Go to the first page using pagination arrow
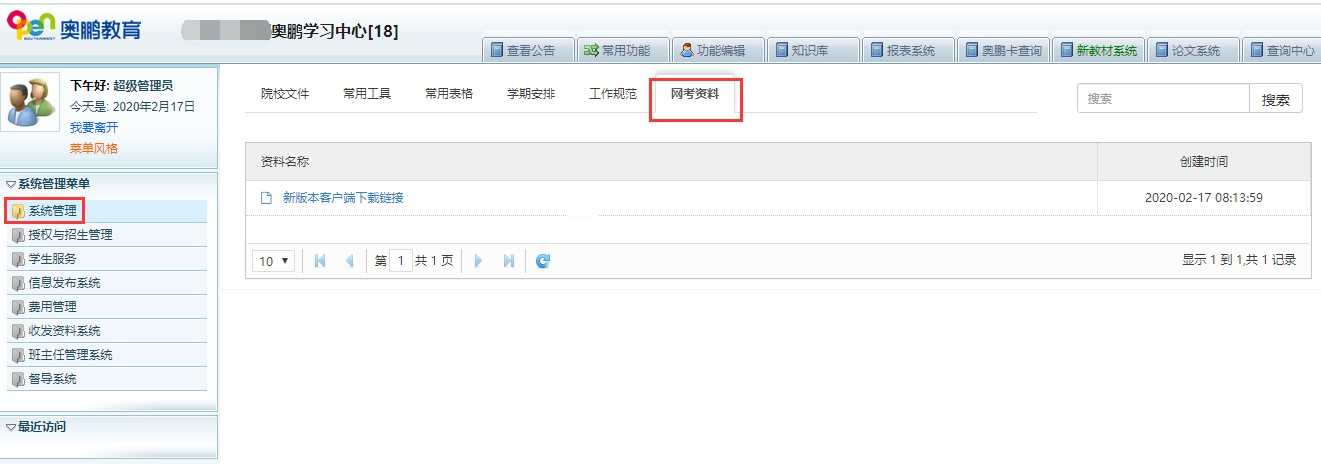The height and width of the screenshot is (464, 1321). [320, 261]
